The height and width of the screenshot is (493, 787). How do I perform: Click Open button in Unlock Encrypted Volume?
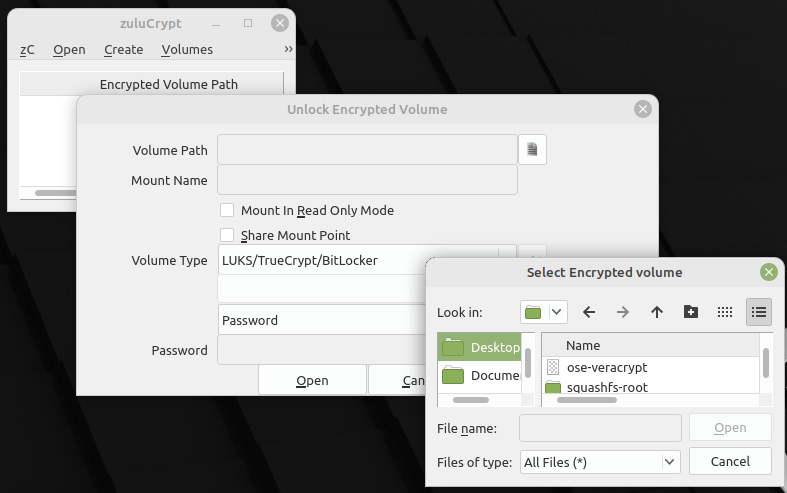click(x=312, y=381)
